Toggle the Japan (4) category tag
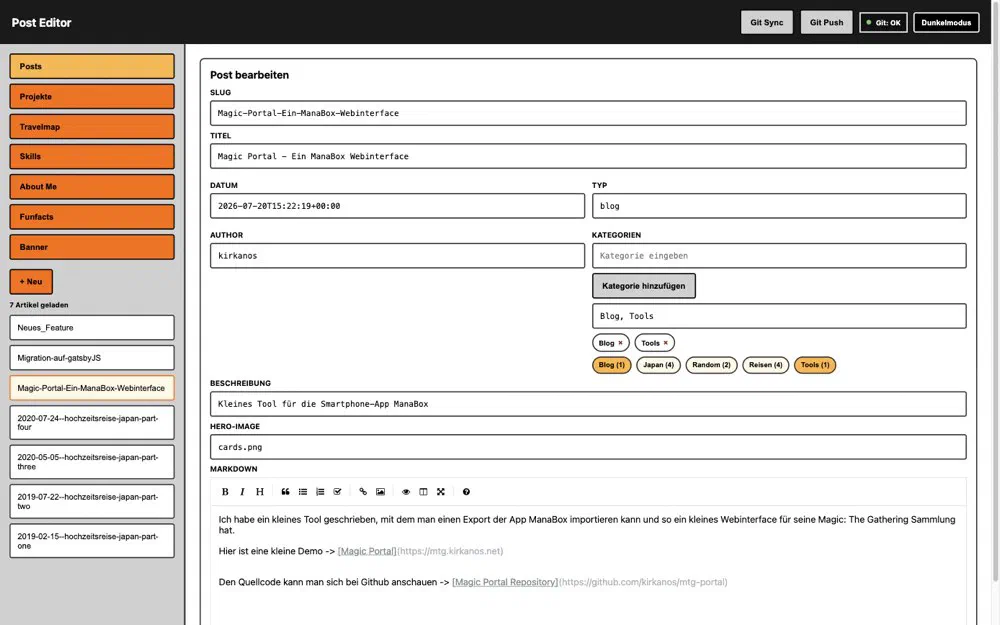 point(658,365)
